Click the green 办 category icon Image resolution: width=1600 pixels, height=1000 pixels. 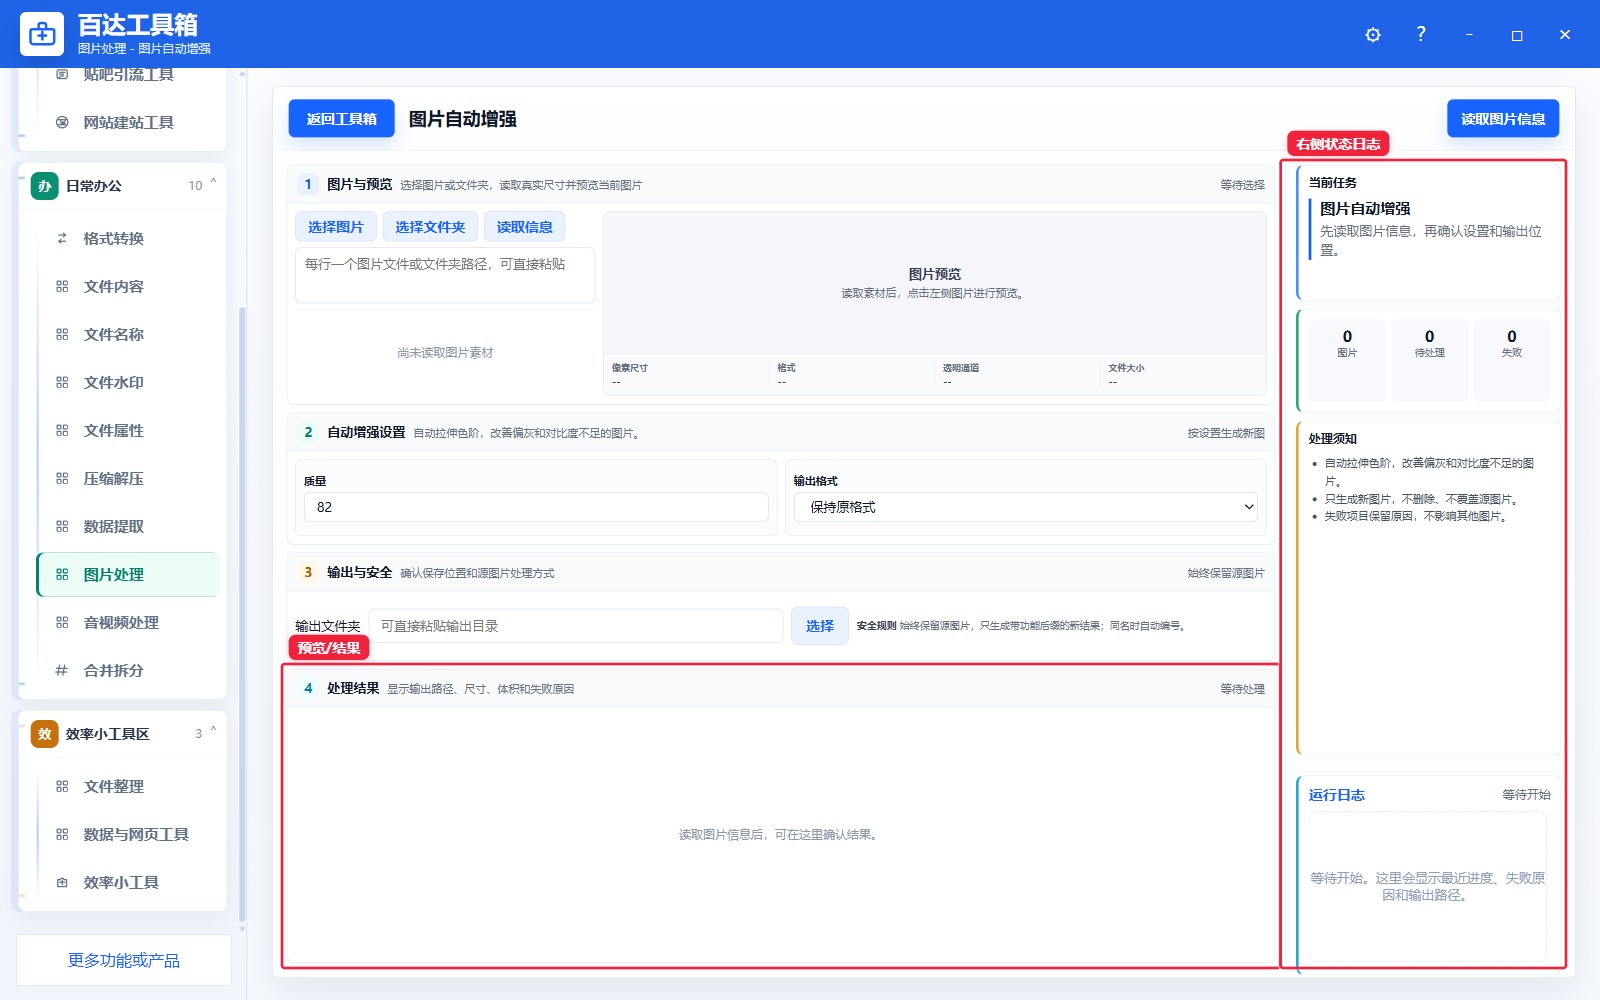tap(45, 186)
